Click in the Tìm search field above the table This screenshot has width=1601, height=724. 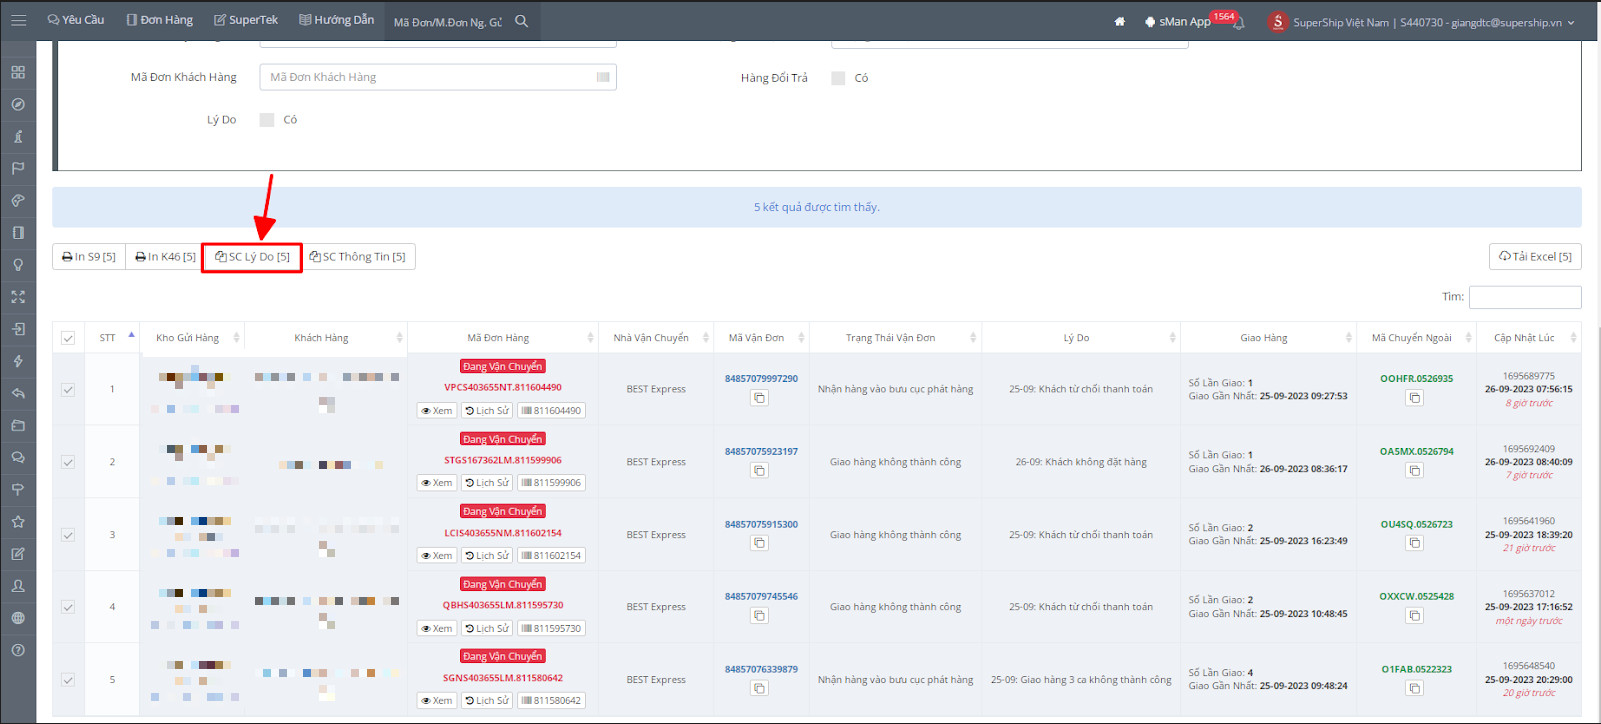[x=1525, y=297]
